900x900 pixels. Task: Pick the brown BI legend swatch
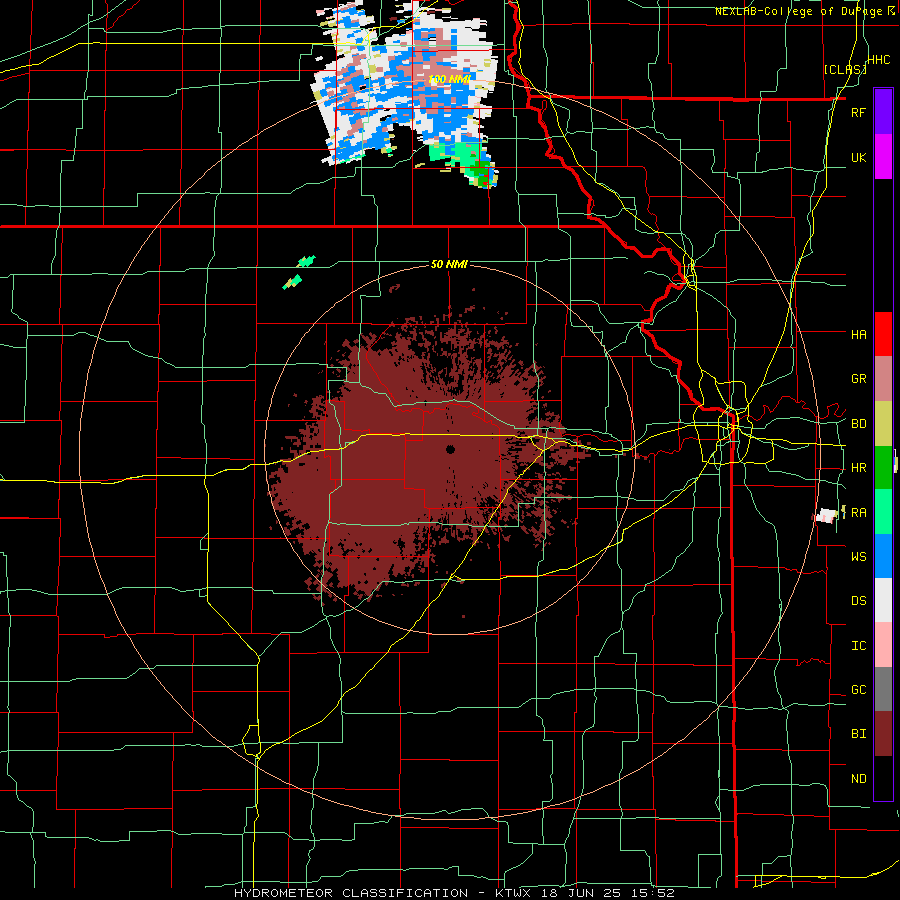click(x=883, y=734)
